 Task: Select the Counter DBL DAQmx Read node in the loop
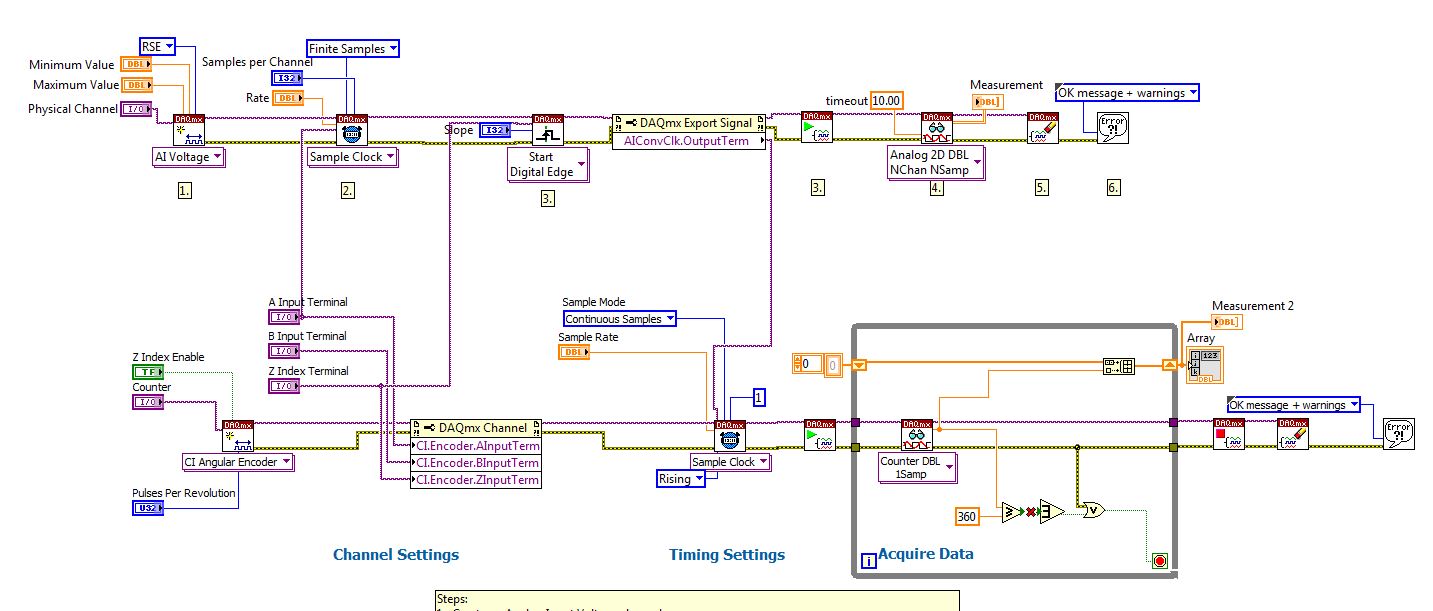916,435
